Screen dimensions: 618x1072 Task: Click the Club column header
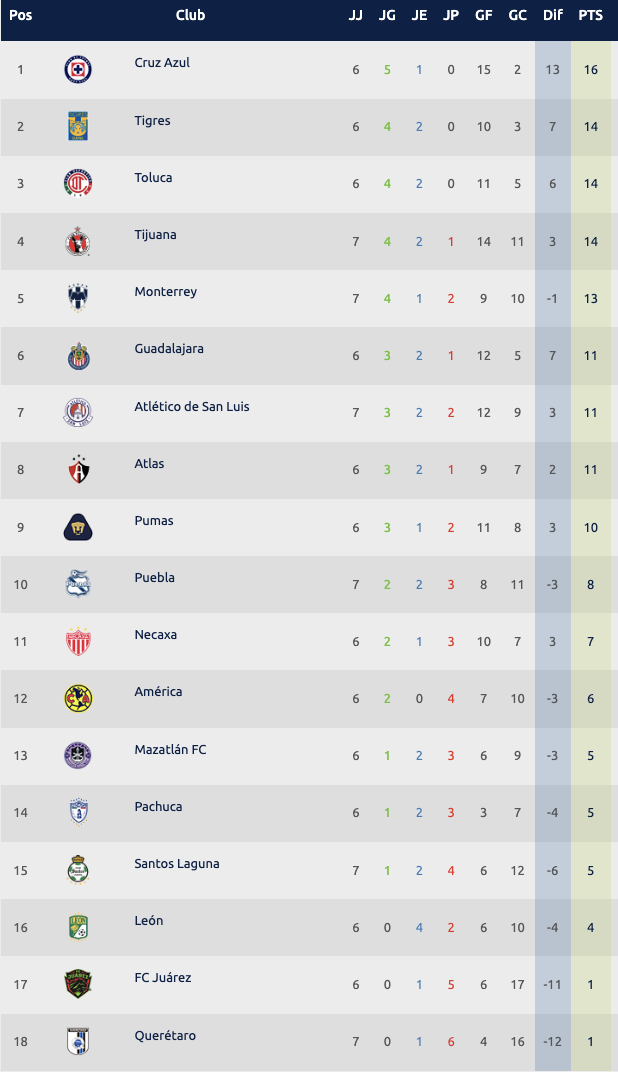(x=190, y=15)
